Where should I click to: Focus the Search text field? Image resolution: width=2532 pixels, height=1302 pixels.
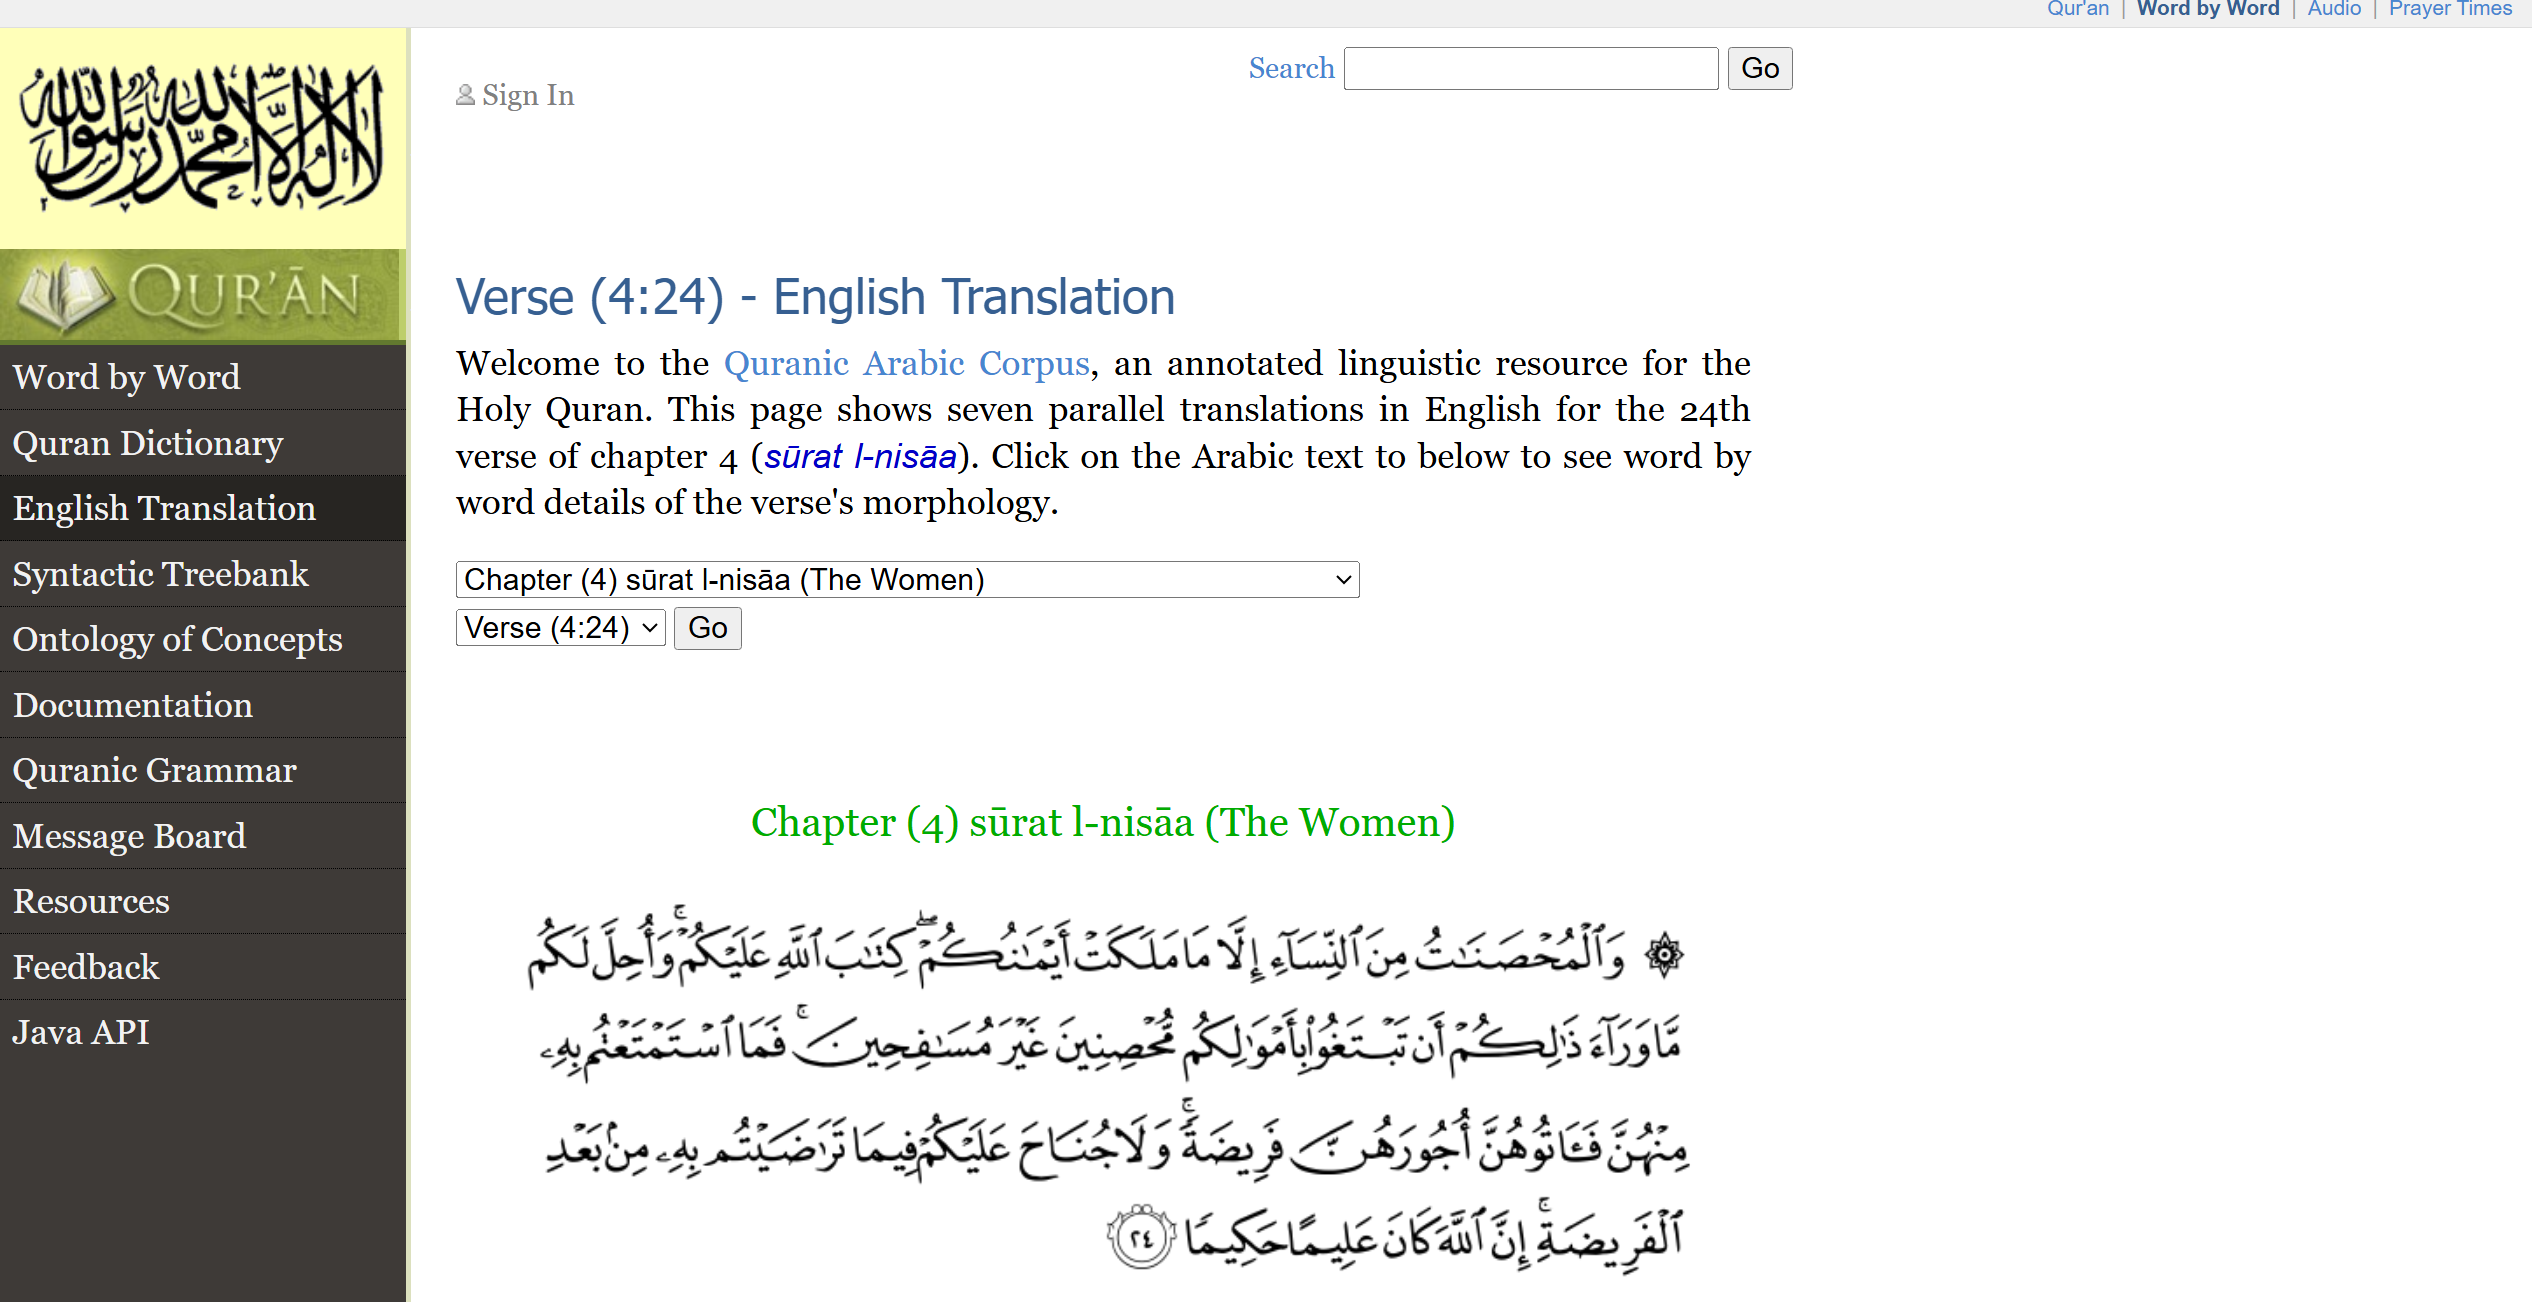1530,69
